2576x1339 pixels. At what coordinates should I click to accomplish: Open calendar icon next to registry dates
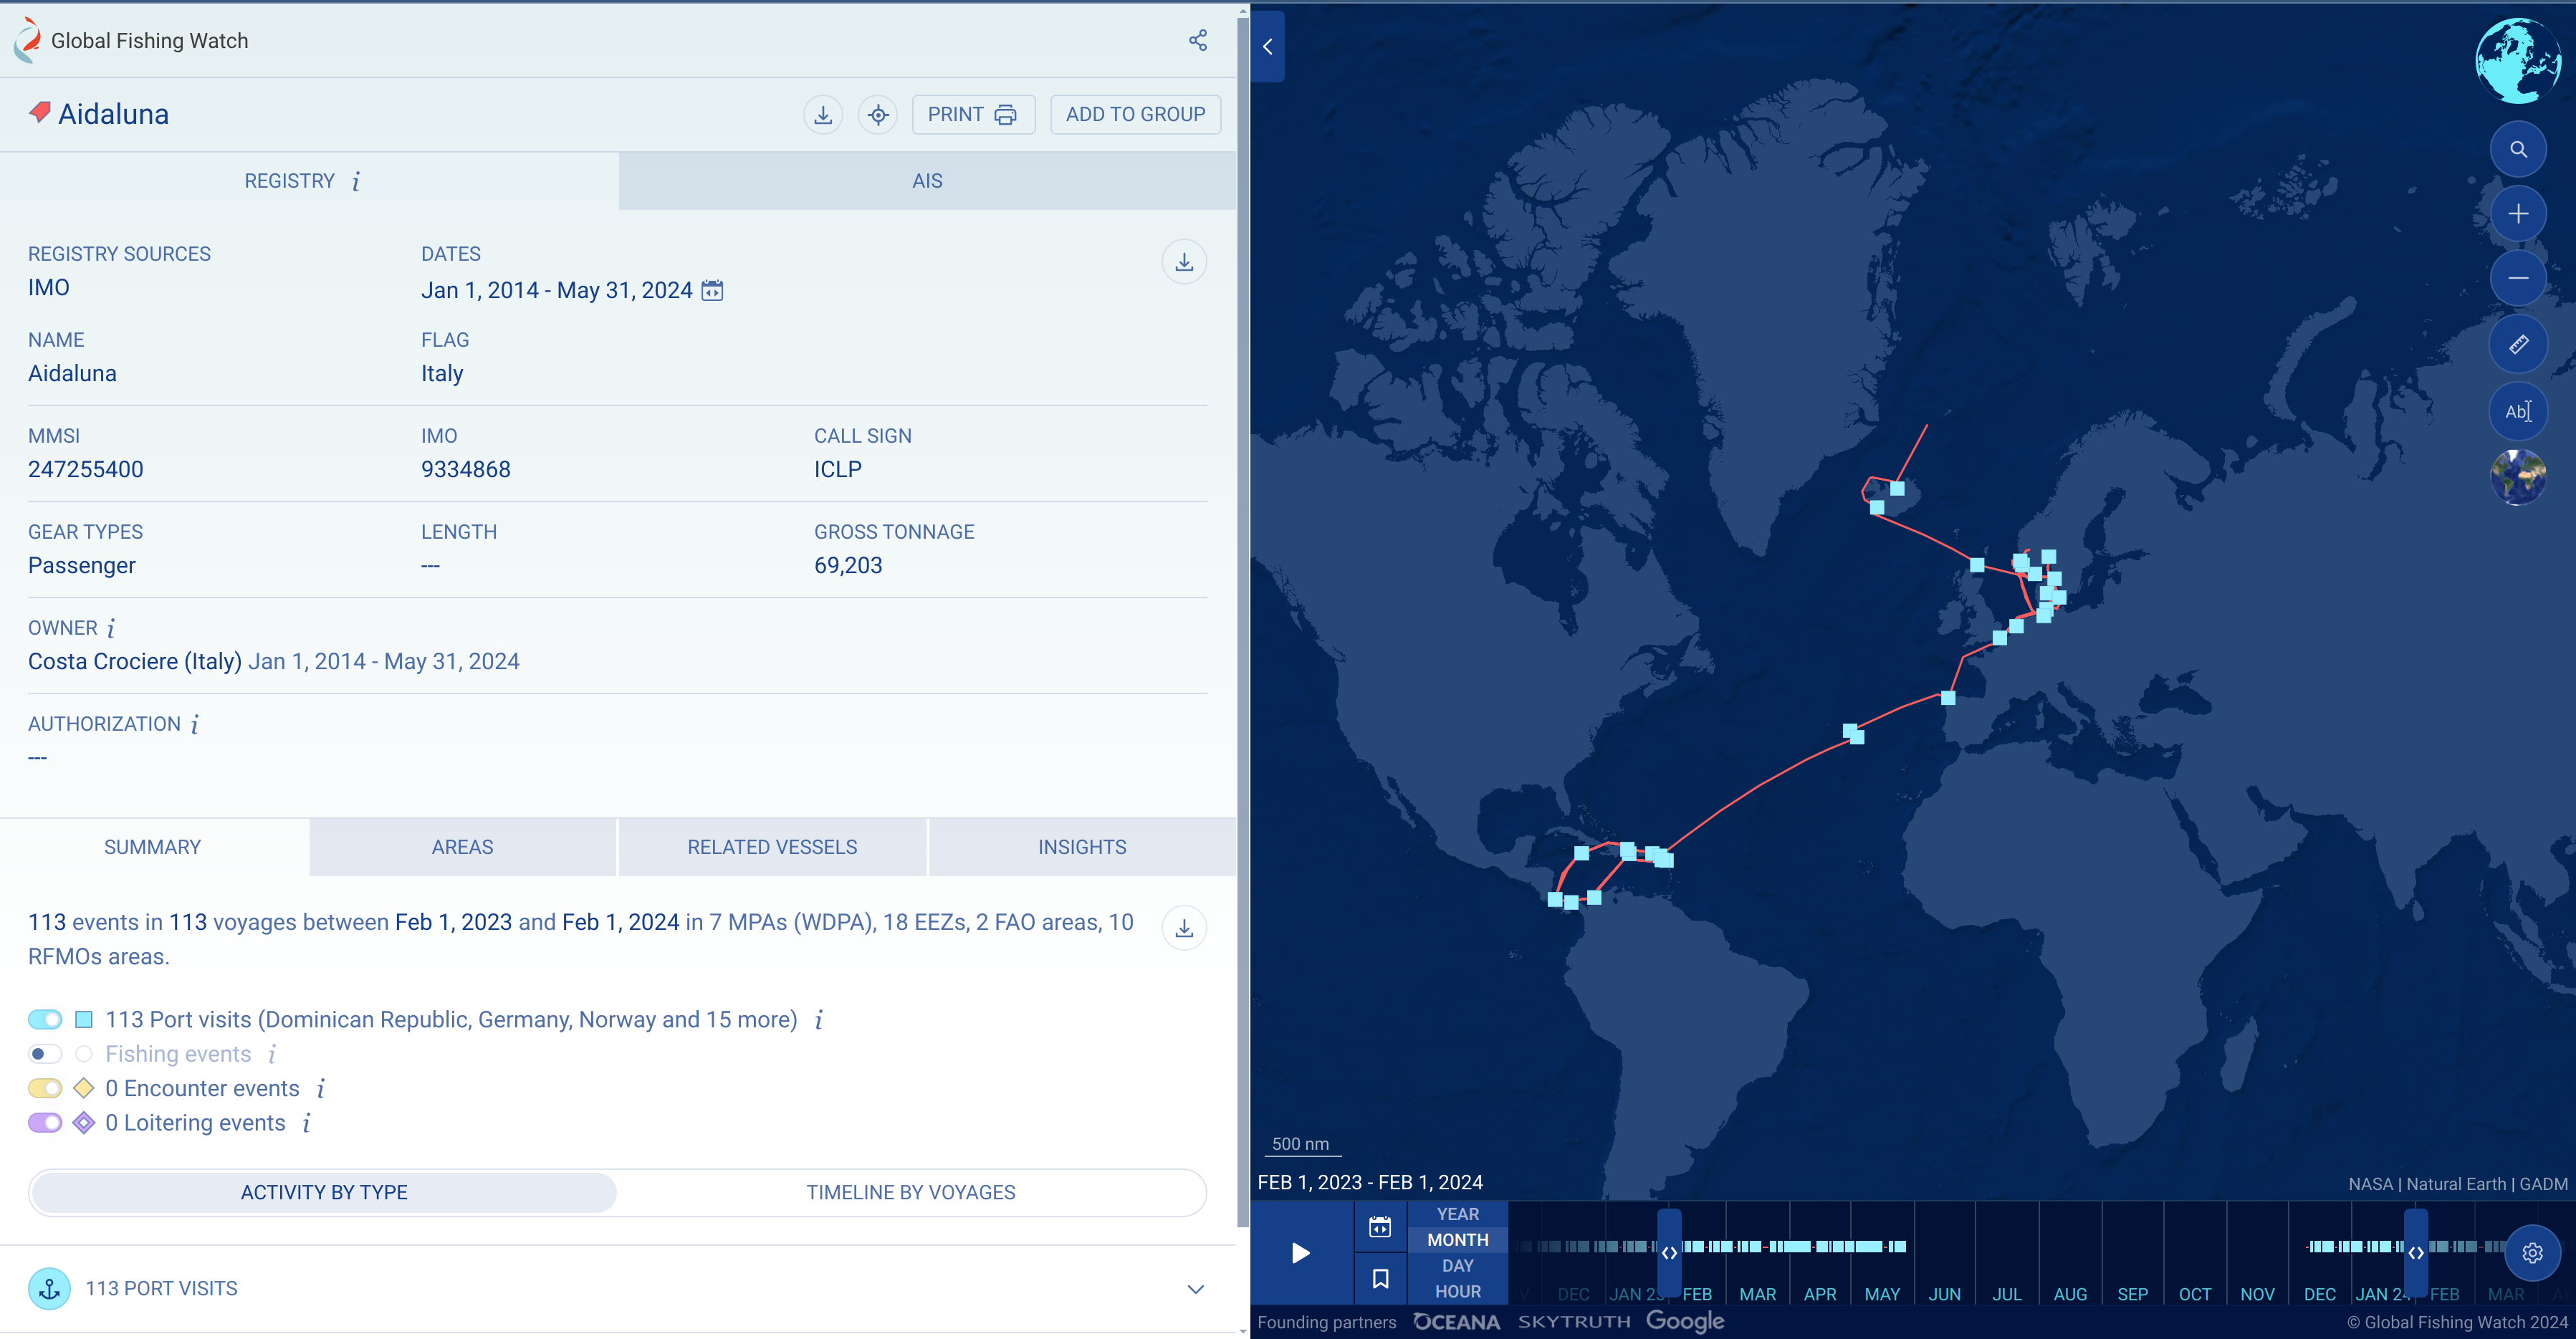tap(712, 291)
